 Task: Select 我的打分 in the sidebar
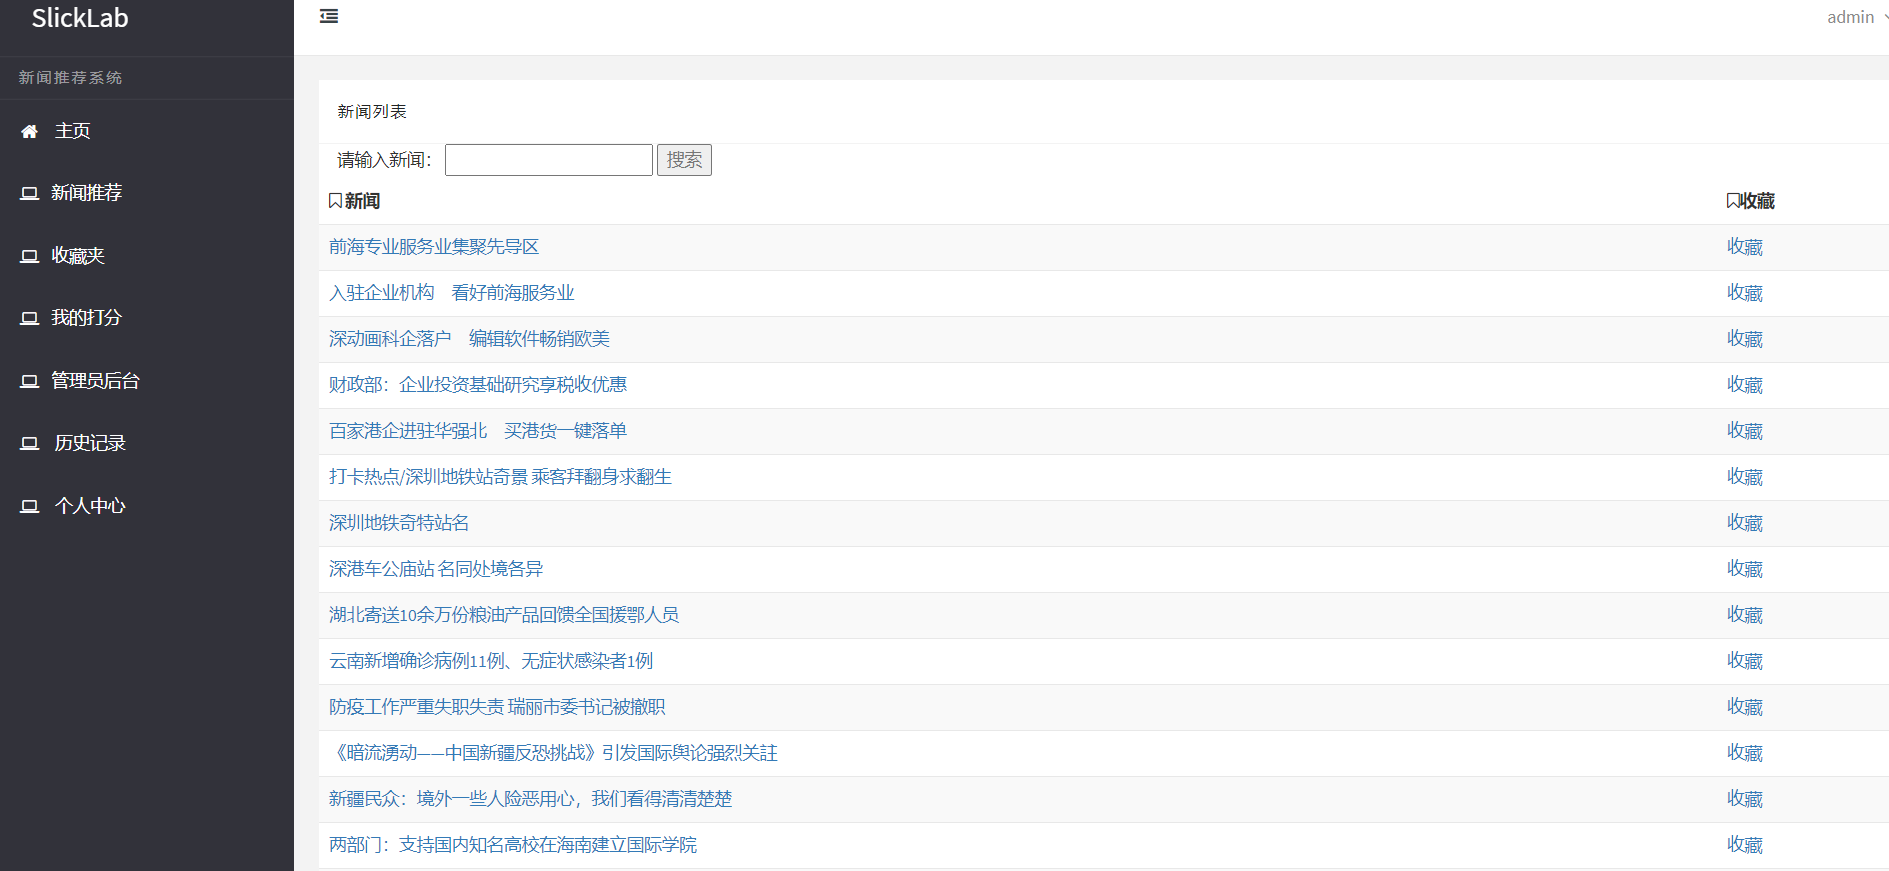87,318
